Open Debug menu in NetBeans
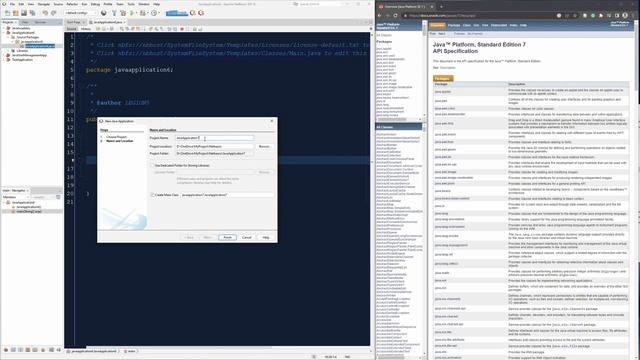Image resolution: width=640 pixels, height=360 pixels. coord(95,4)
